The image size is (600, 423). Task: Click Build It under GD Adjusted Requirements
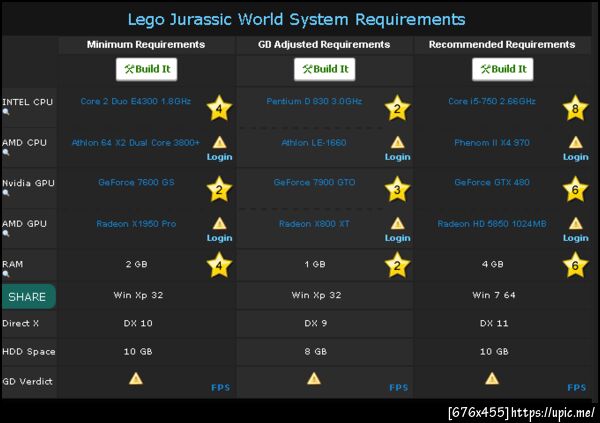coord(324,69)
